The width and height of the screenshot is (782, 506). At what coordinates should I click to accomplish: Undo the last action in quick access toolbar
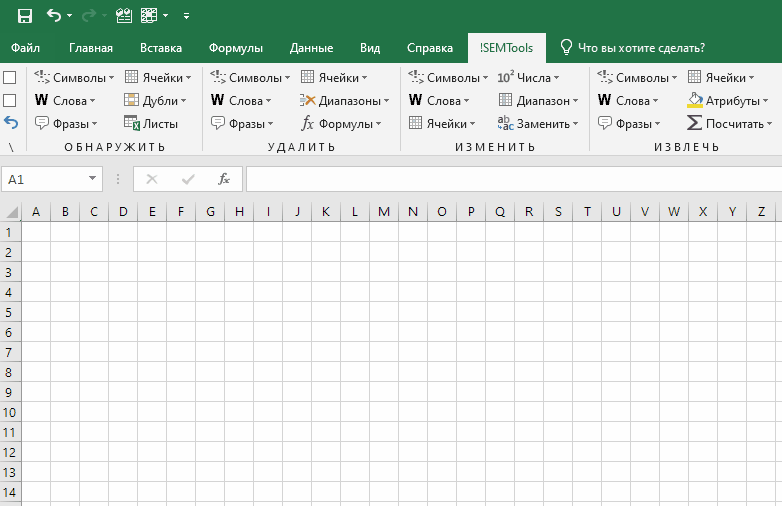pos(54,16)
